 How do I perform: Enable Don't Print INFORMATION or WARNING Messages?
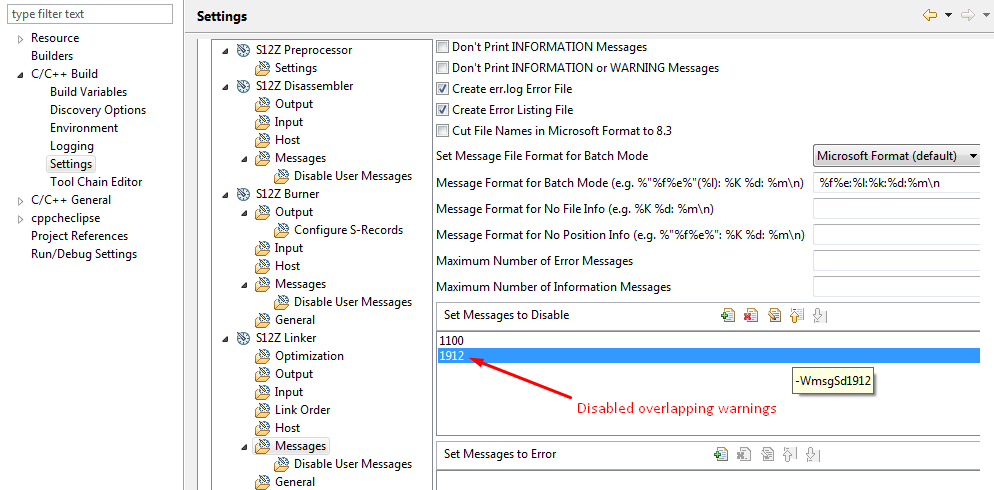tap(442, 68)
